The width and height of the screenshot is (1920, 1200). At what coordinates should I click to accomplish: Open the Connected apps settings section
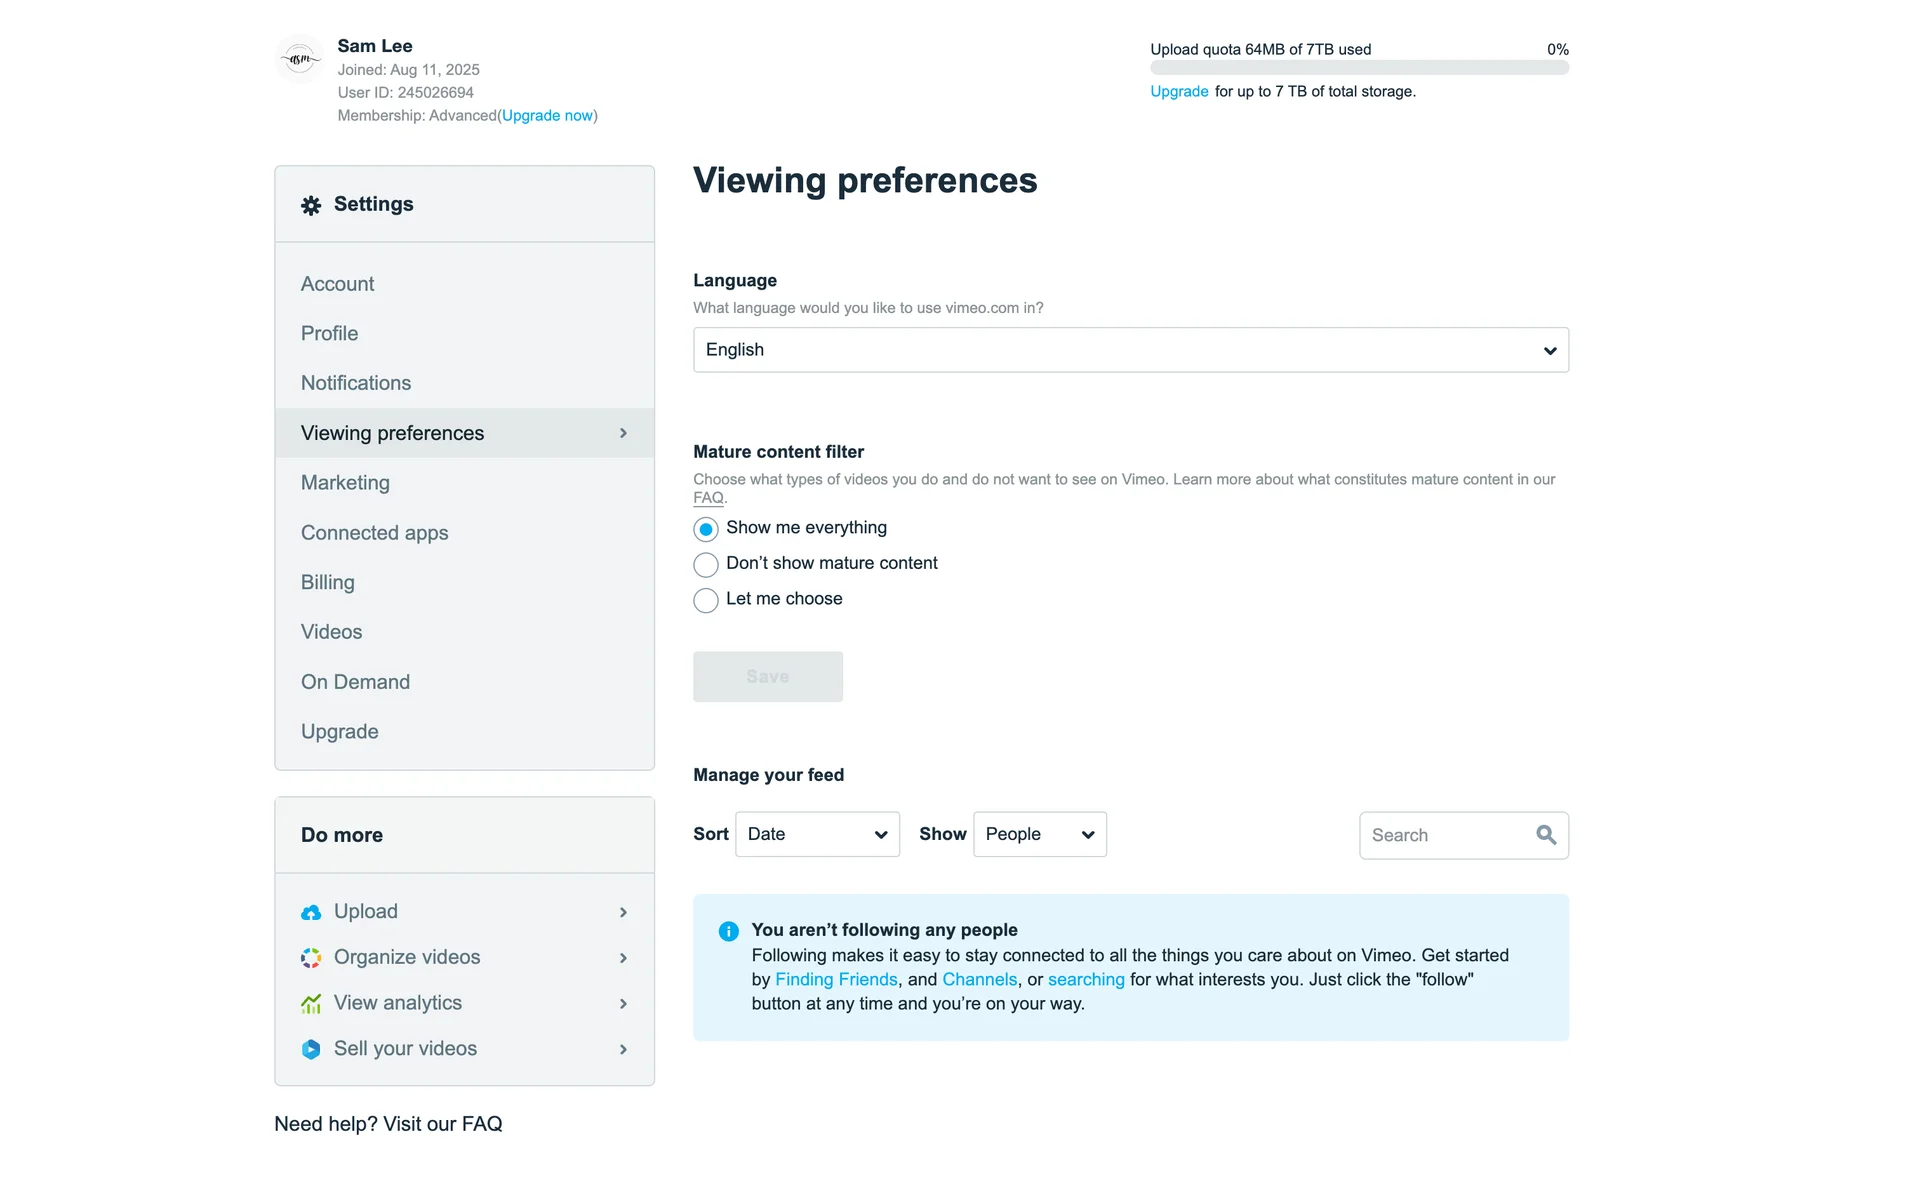pyautogui.click(x=374, y=533)
